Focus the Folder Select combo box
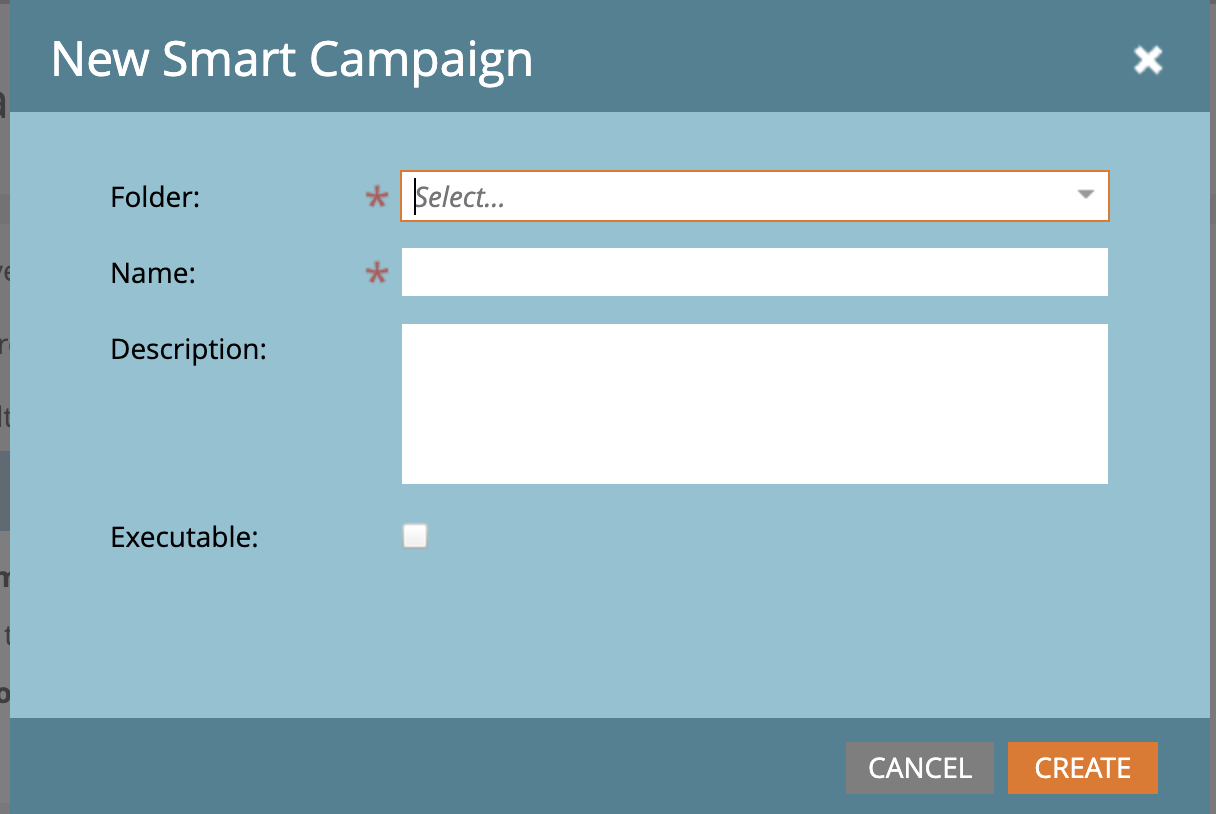1216x814 pixels. 755,196
